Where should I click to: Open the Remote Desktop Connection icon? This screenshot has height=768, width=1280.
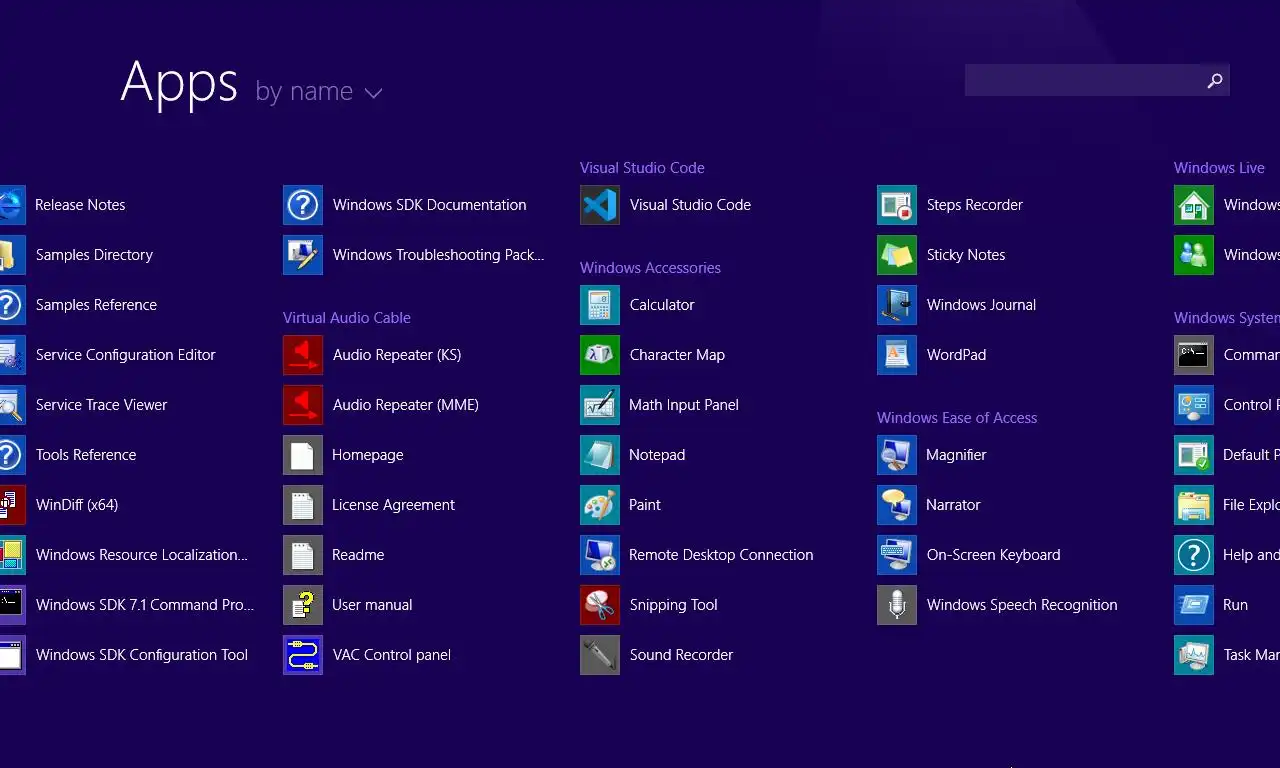(600, 555)
